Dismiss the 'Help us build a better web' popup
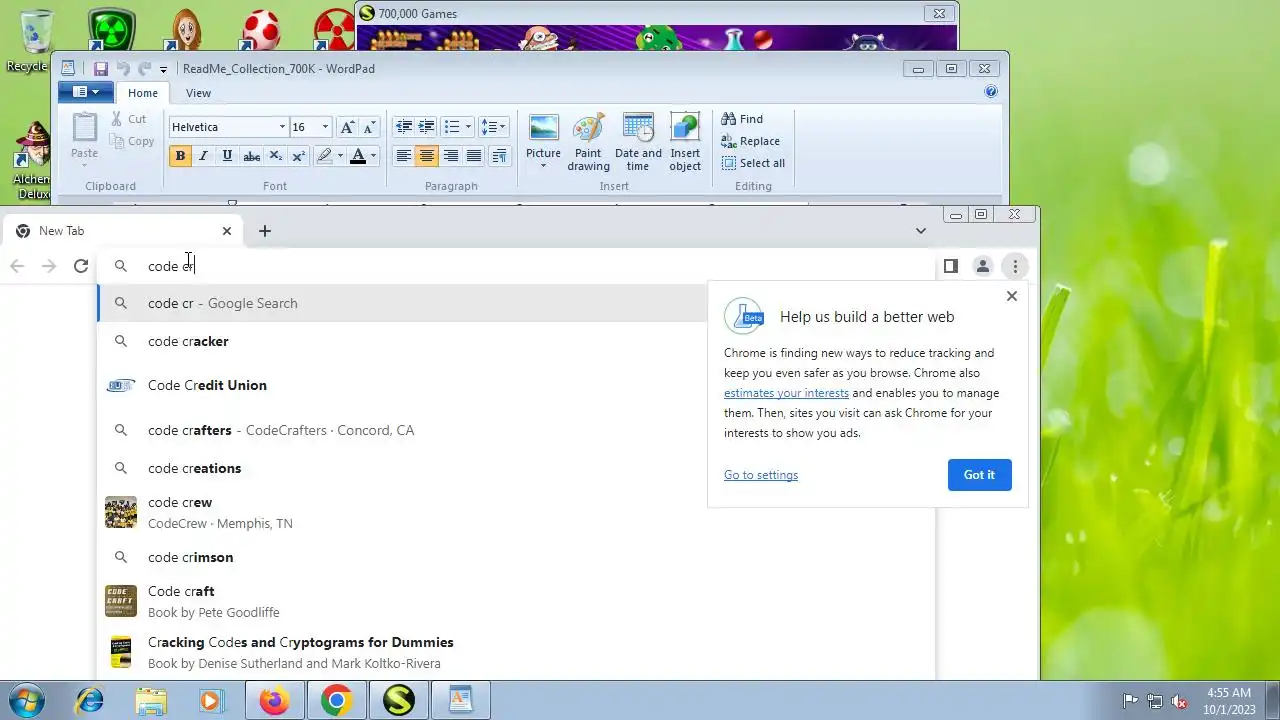1280x720 pixels. point(1012,296)
